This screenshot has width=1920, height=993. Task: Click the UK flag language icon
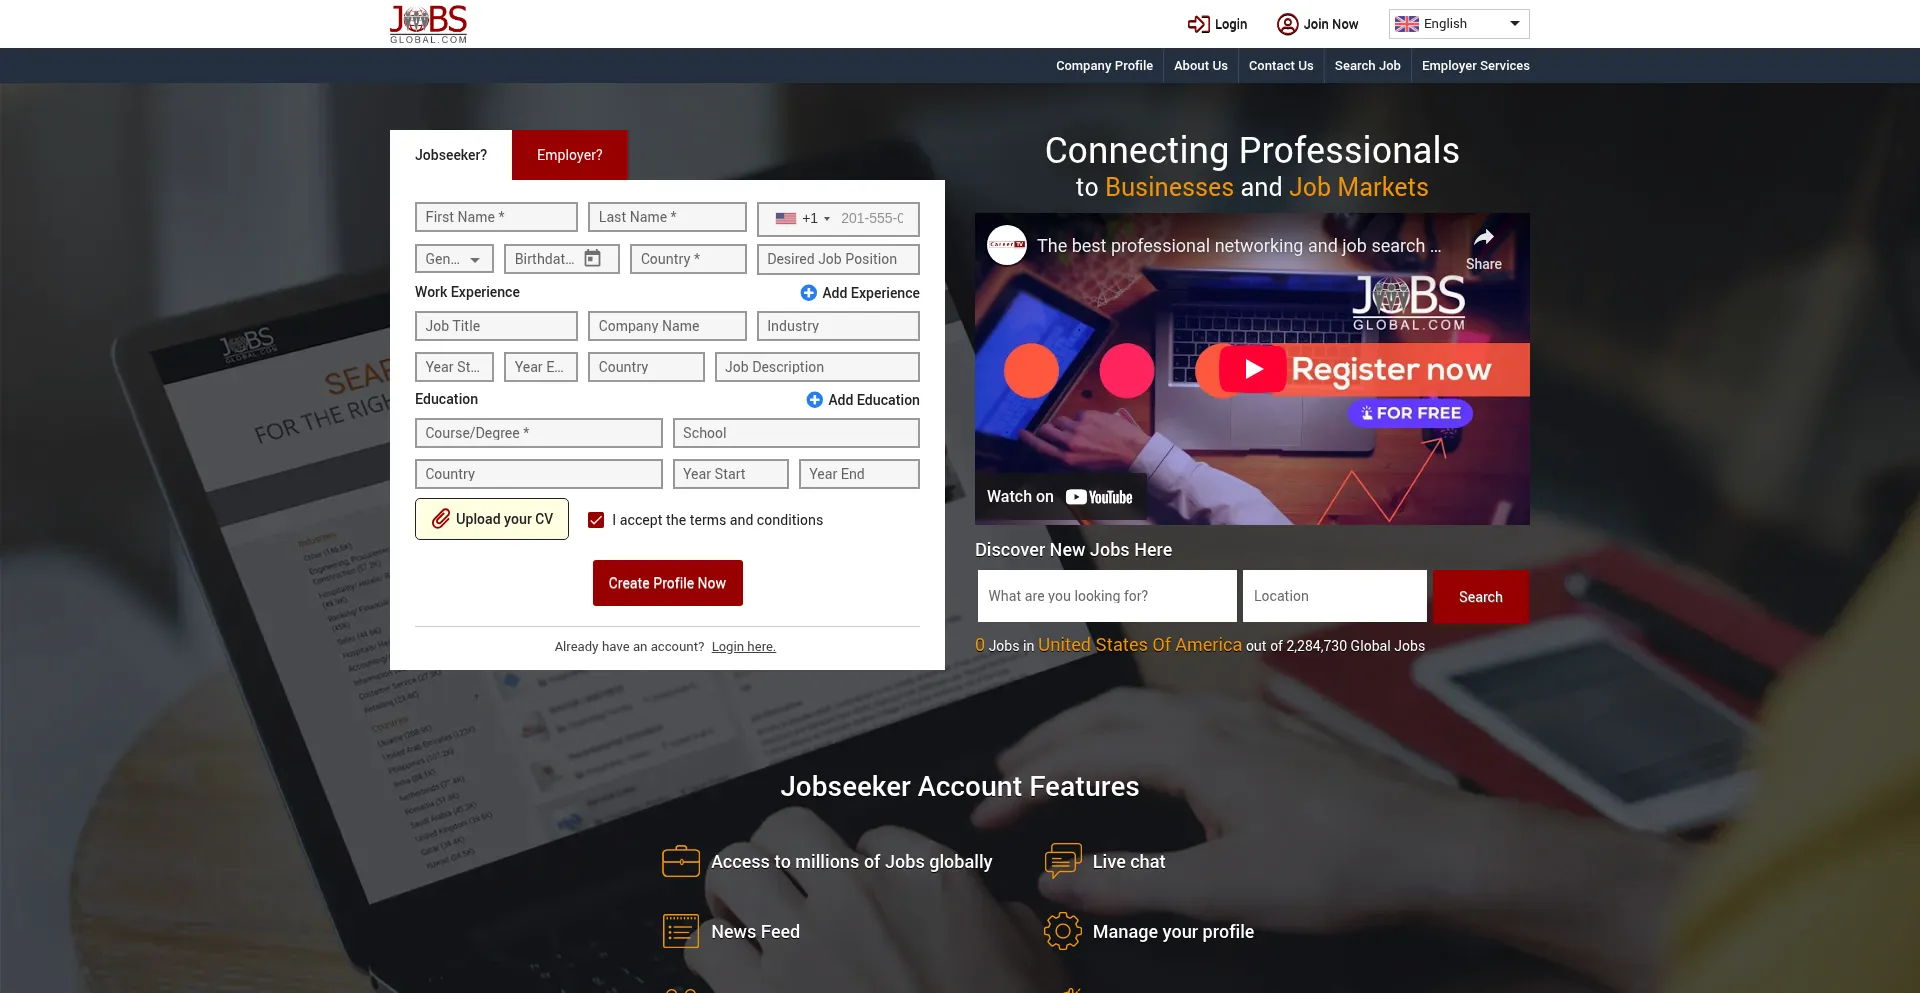pos(1406,24)
